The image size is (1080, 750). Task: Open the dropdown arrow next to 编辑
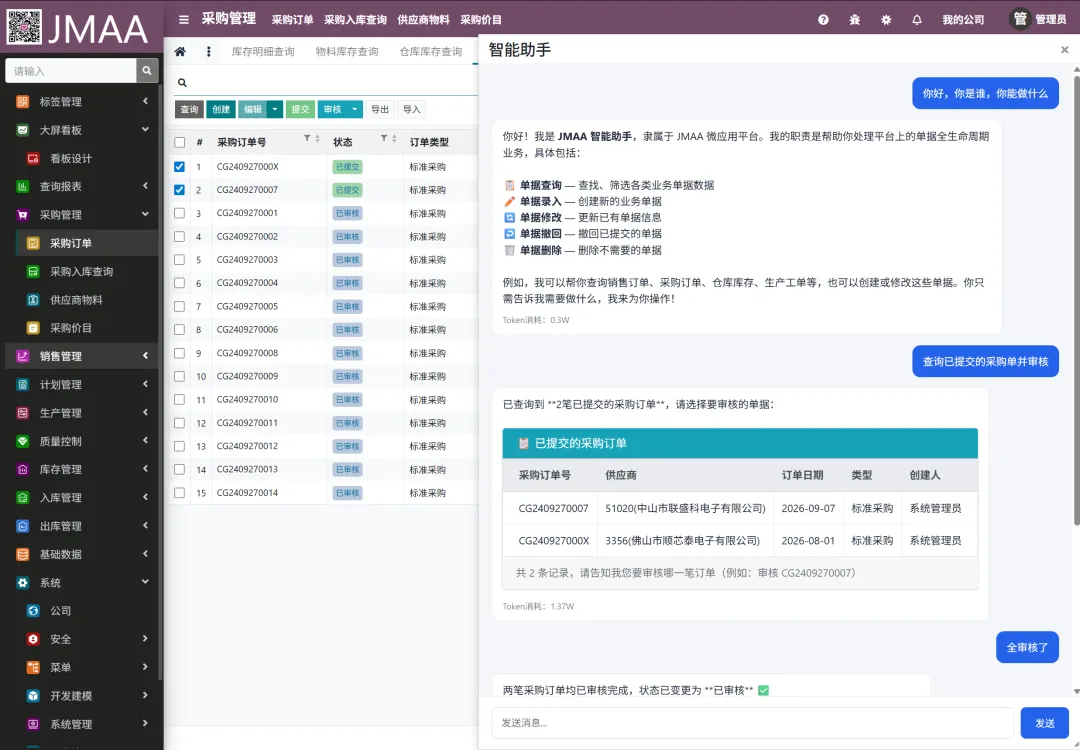tap(274, 110)
